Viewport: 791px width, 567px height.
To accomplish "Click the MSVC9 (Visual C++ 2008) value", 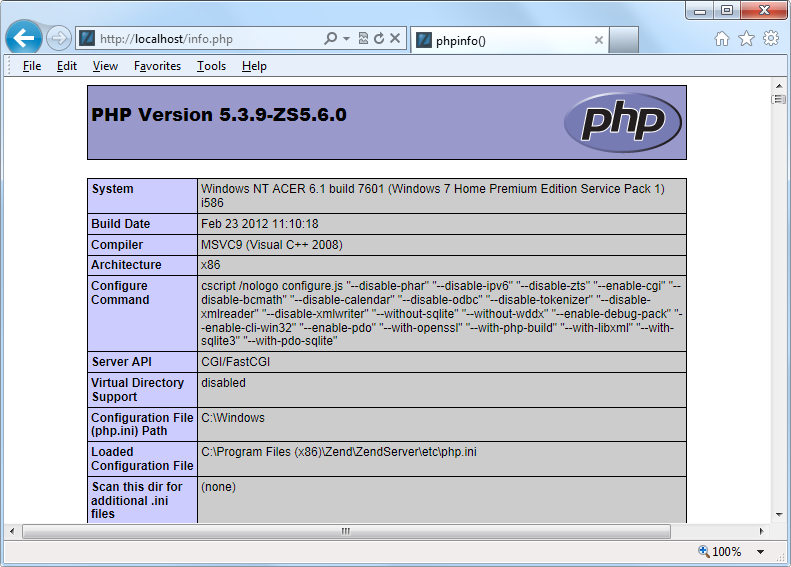I will [x=271, y=245].
